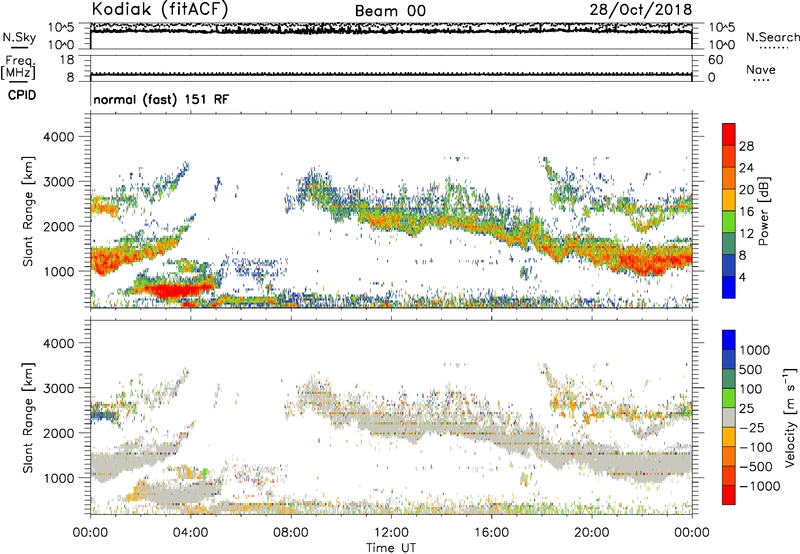Click the 'Slant Range [km]' label of the power panel
The image size is (800, 554).
(28, 211)
